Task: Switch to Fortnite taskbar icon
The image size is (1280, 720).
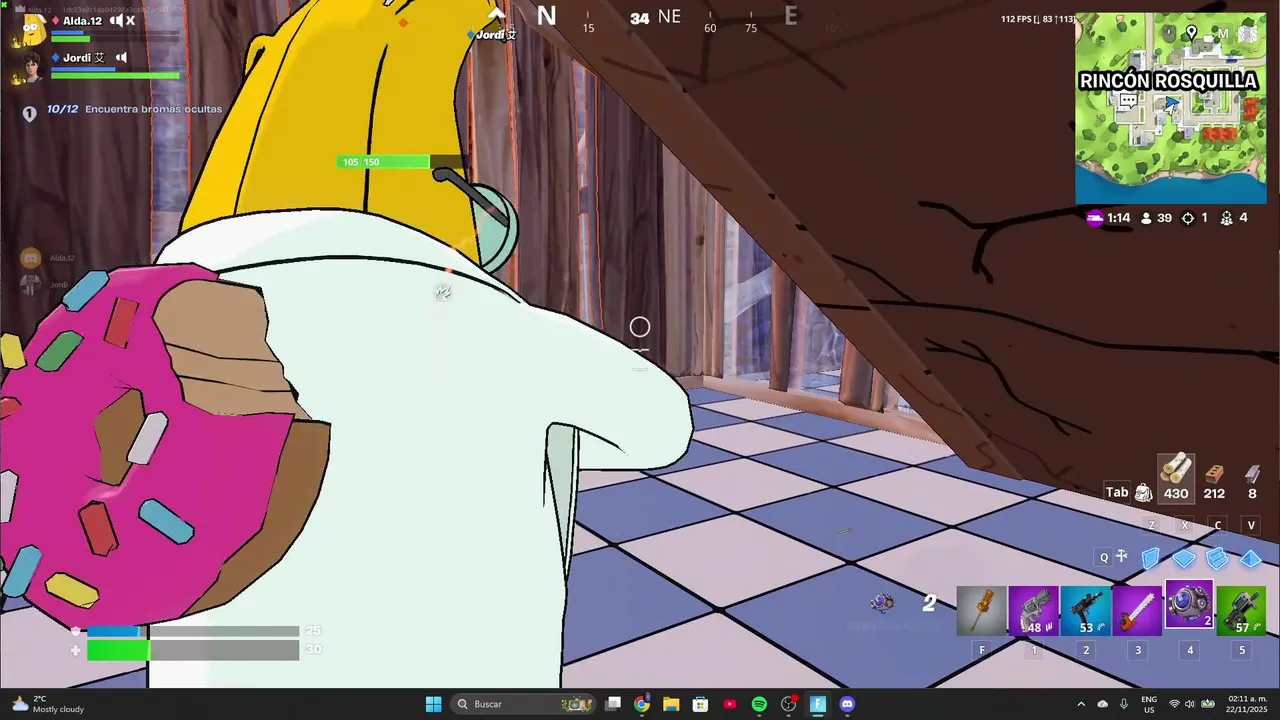Action: pyautogui.click(x=818, y=704)
